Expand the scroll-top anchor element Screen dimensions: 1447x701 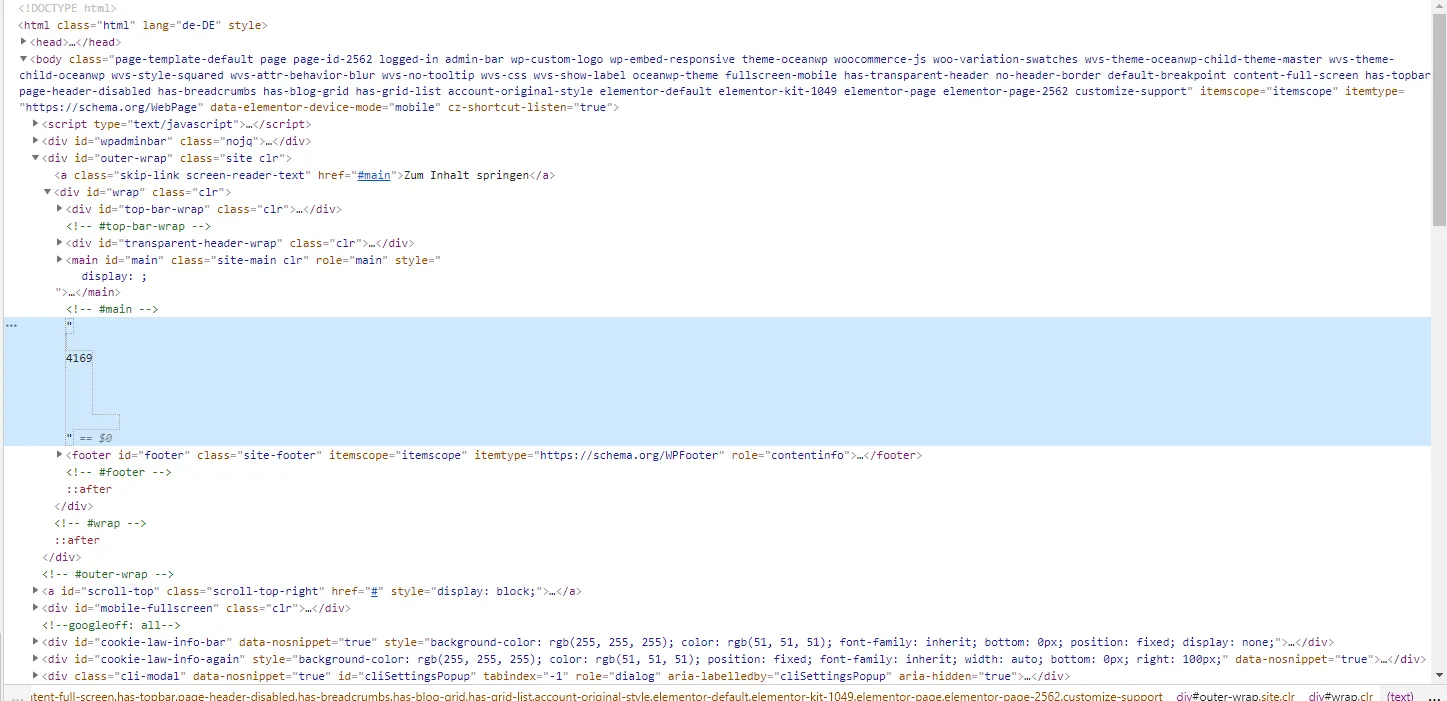click(x=35, y=591)
